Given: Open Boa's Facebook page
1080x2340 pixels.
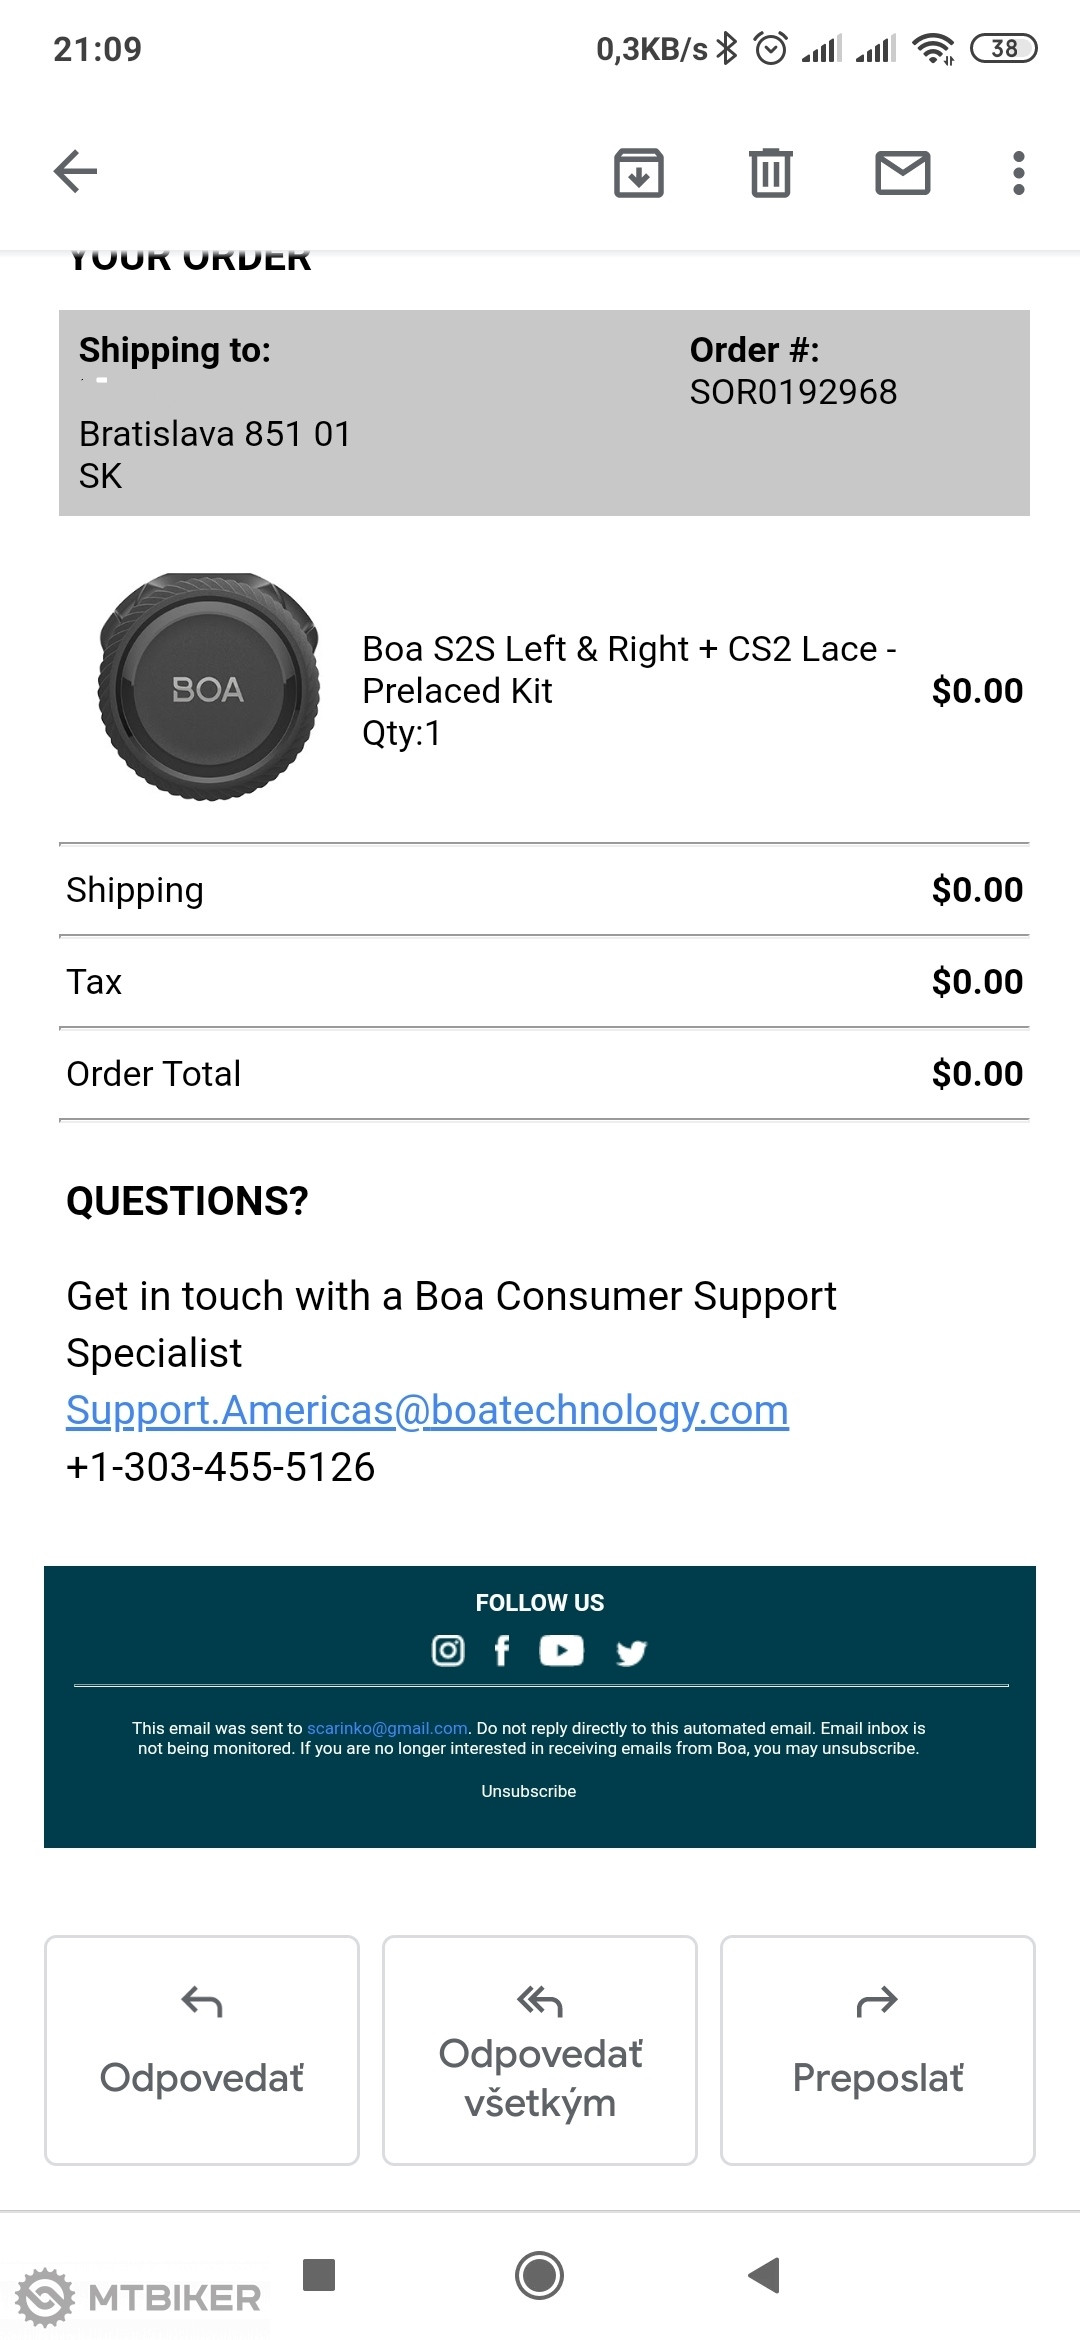Looking at the screenshot, I should pos(502,1650).
